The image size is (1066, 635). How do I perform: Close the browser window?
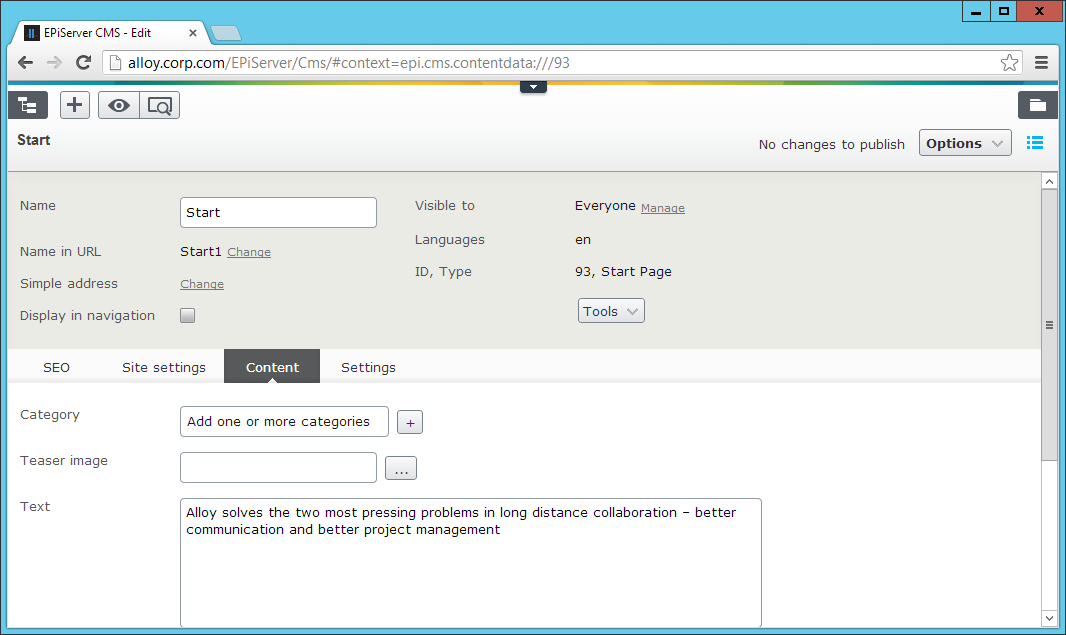click(x=1039, y=12)
